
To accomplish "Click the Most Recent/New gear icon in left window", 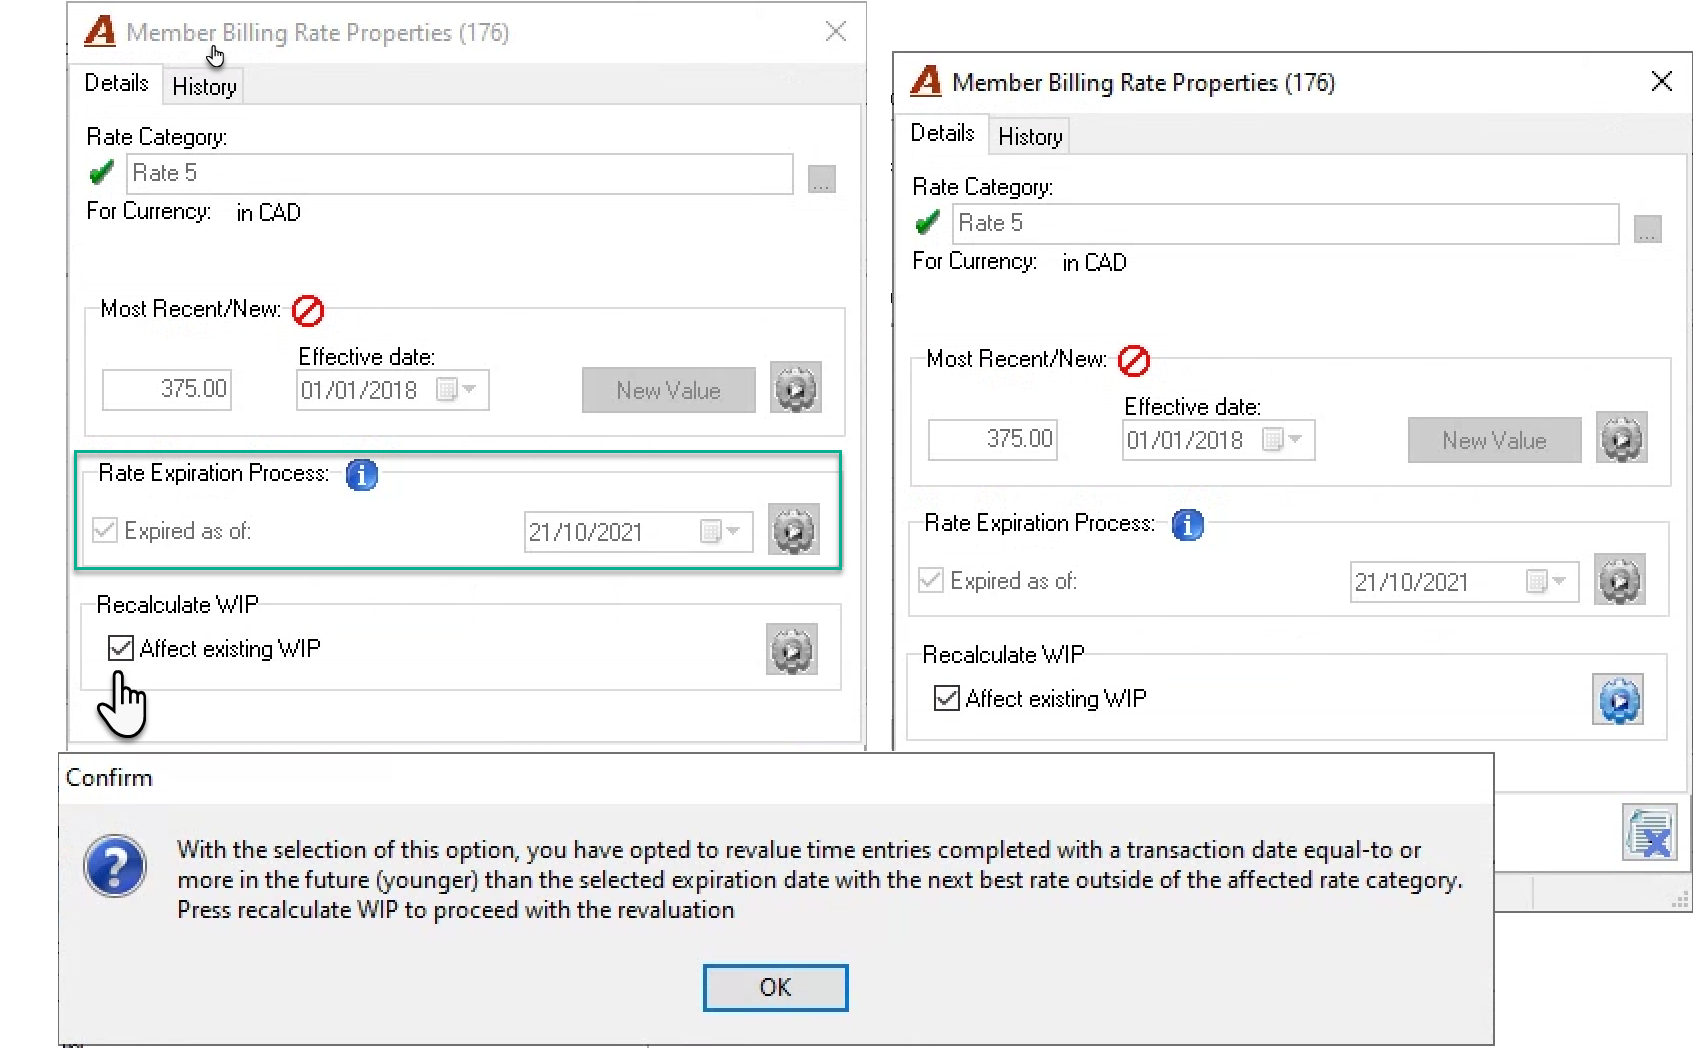I will point(796,388).
